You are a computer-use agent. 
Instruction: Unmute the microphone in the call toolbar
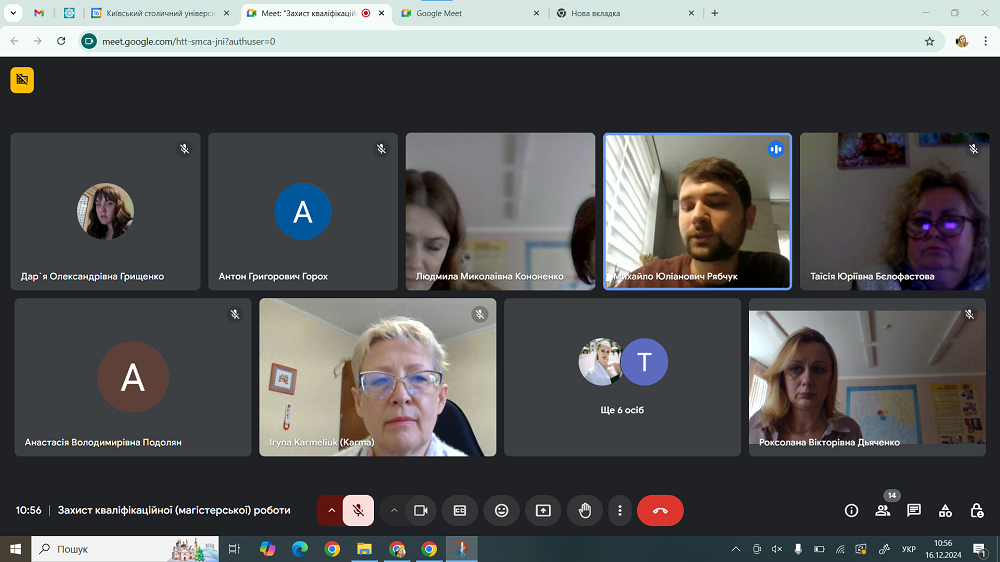pos(358,510)
